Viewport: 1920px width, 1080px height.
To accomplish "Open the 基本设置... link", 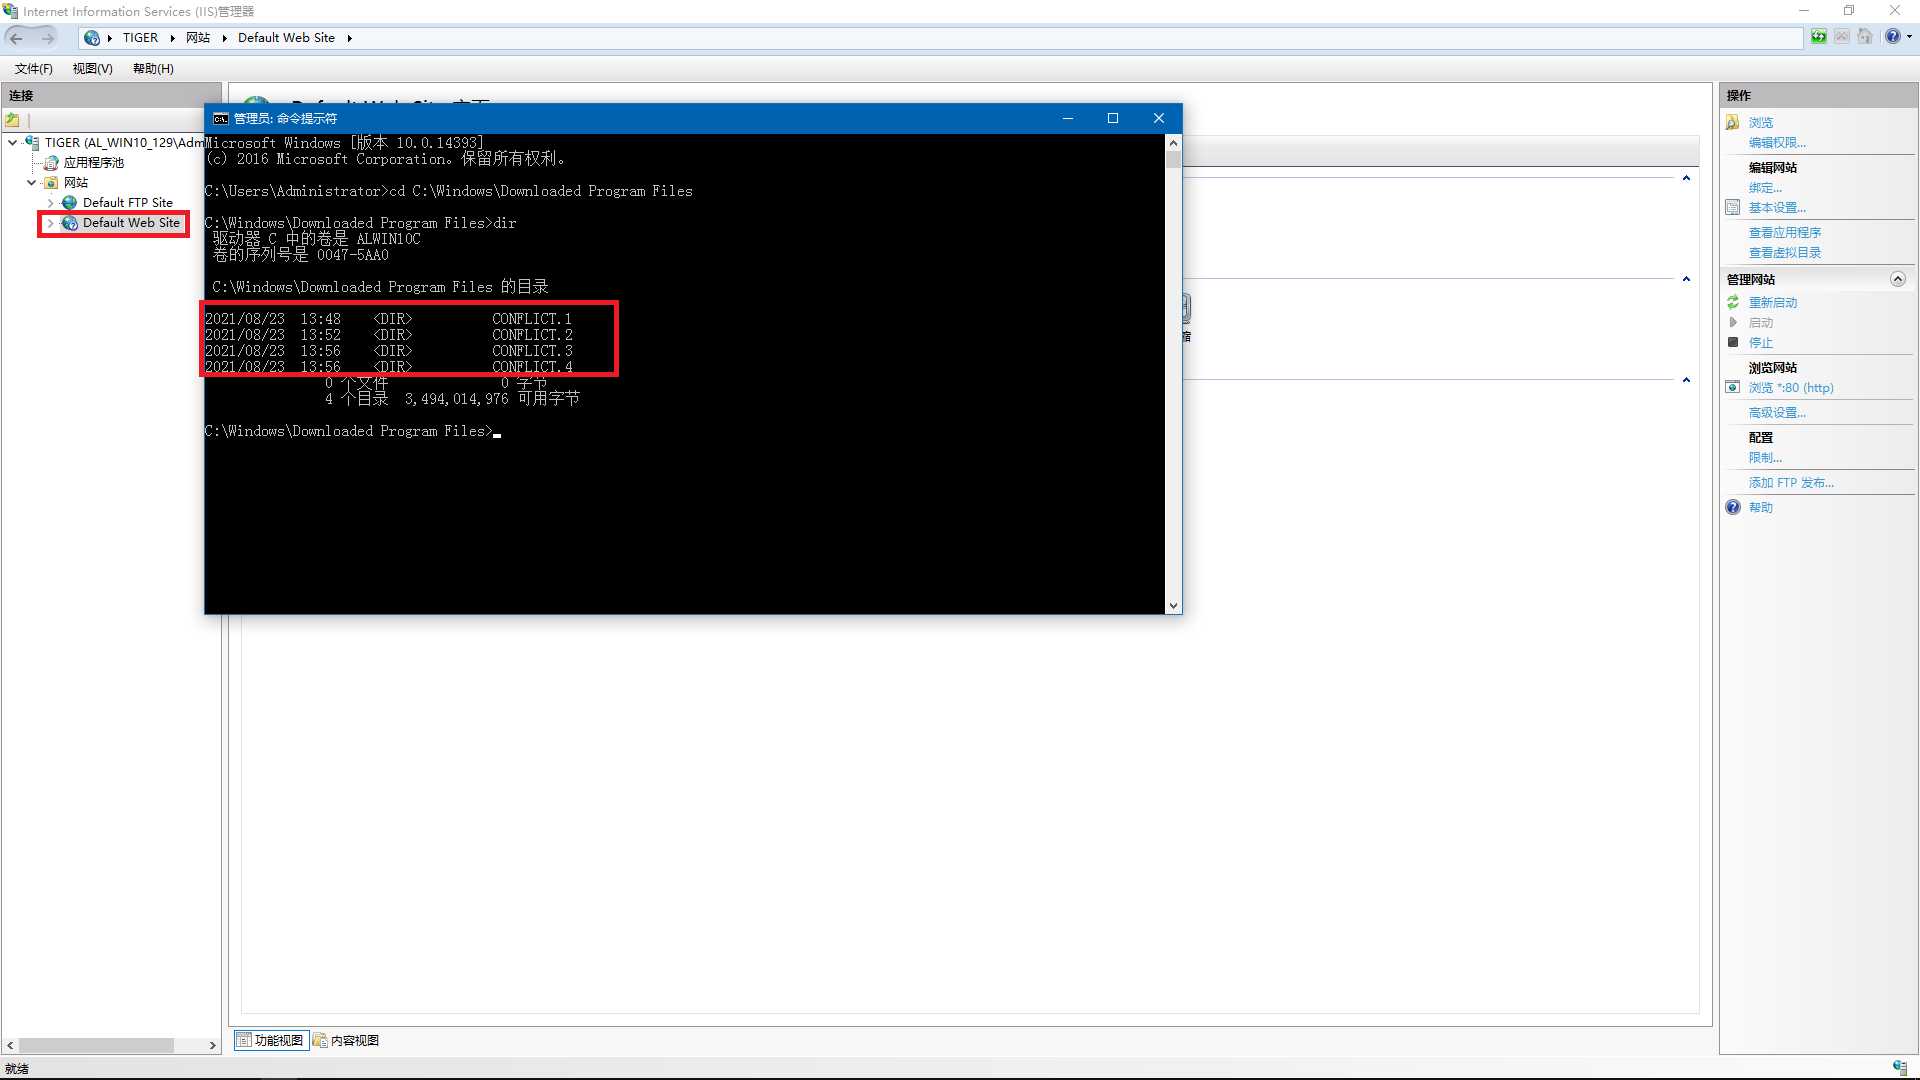I will (x=1777, y=207).
